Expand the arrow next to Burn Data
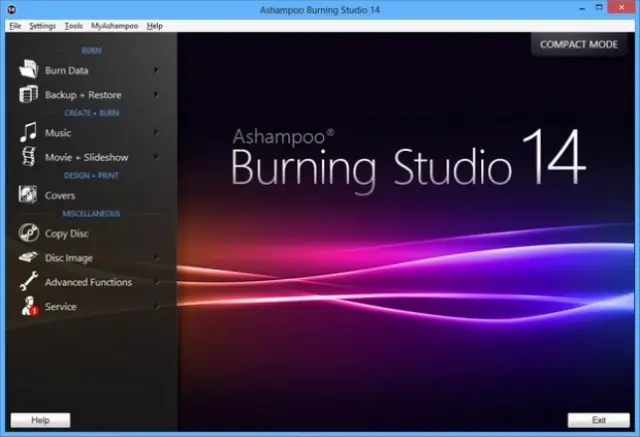Viewport: 640px width, 437px height. (156, 70)
